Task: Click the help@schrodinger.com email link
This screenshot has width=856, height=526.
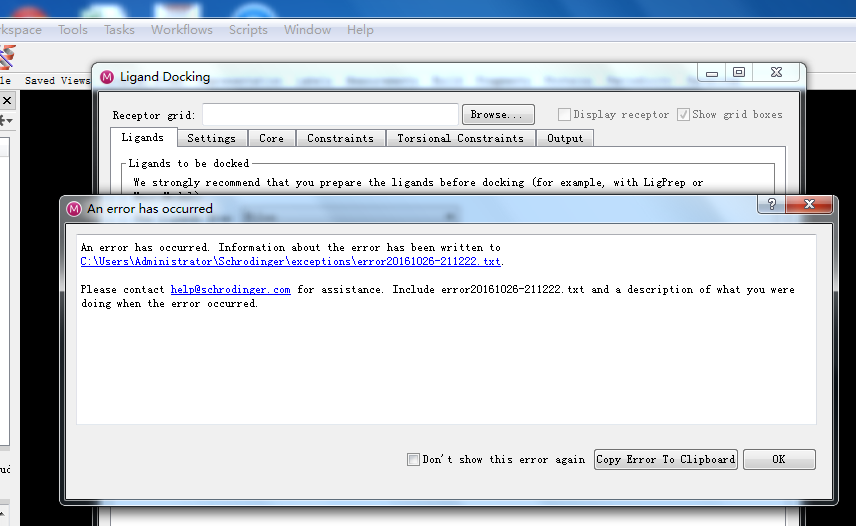Action: [230, 290]
